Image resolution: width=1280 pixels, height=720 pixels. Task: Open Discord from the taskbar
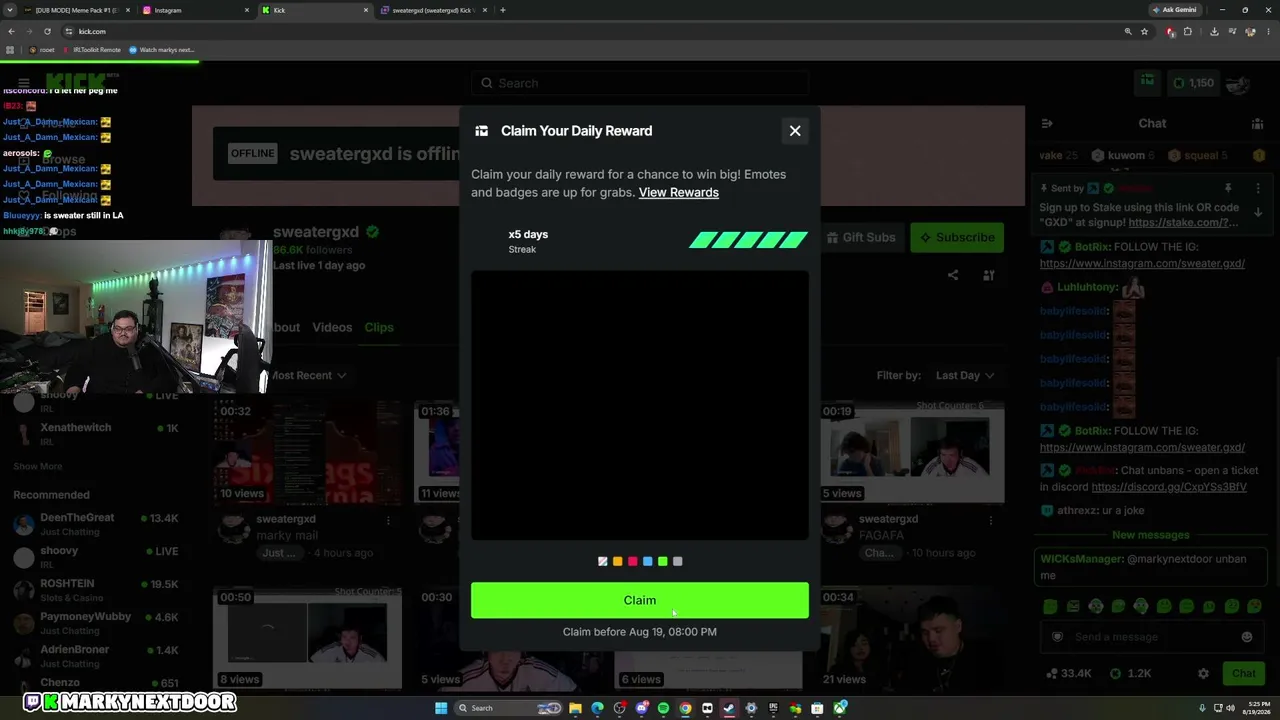coord(641,708)
